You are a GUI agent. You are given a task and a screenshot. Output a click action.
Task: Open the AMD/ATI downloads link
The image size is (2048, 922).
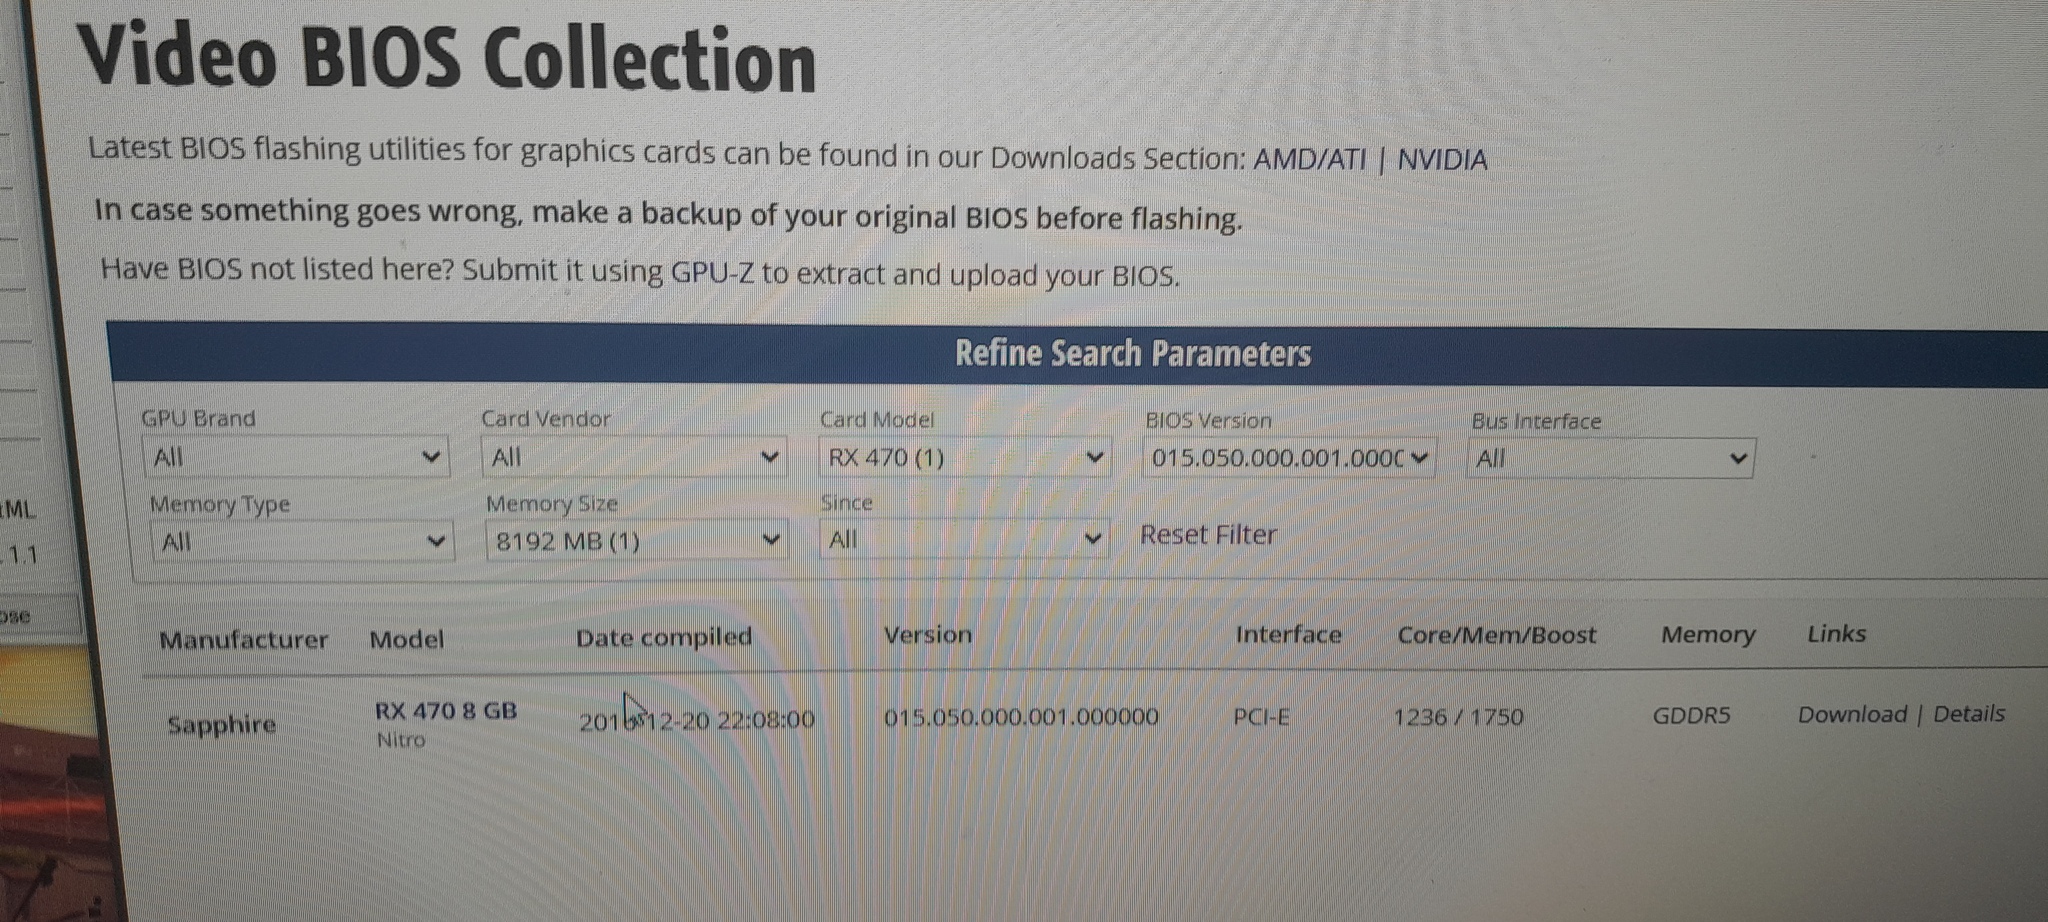pyautogui.click(x=1309, y=159)
